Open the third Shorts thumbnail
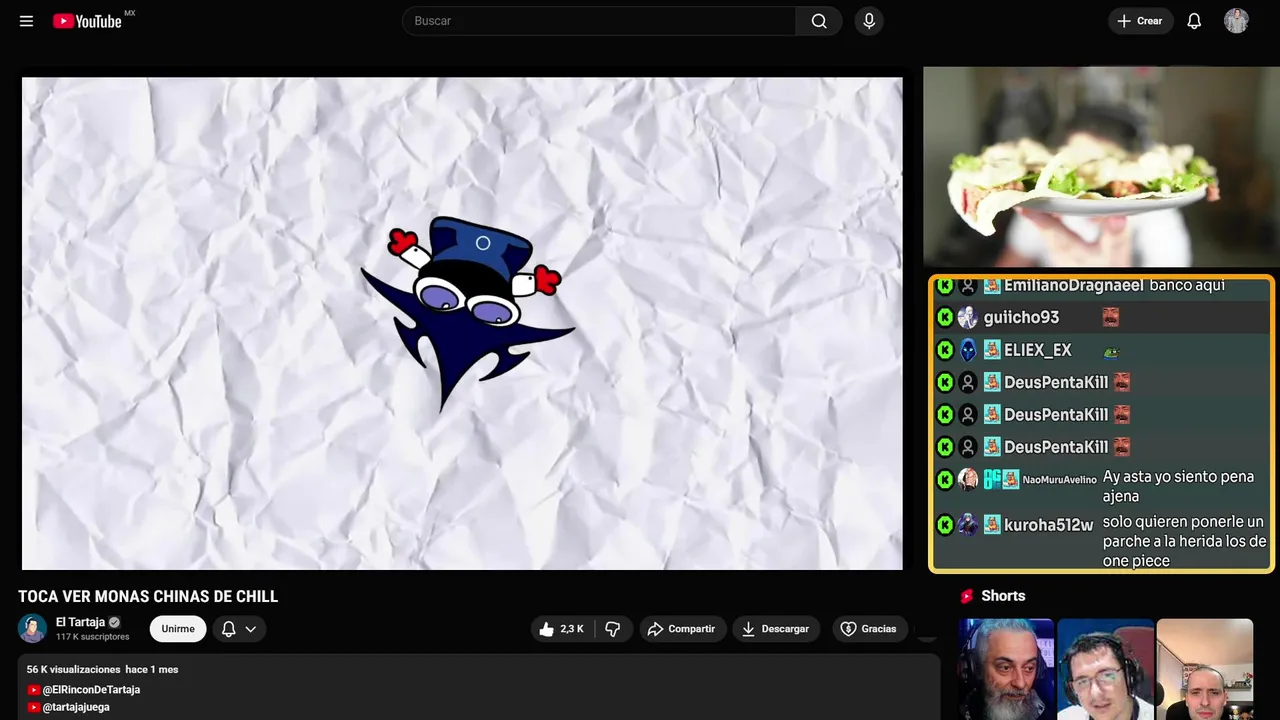The height and width of the screenshot is (720, 1280). (1204, 669)
